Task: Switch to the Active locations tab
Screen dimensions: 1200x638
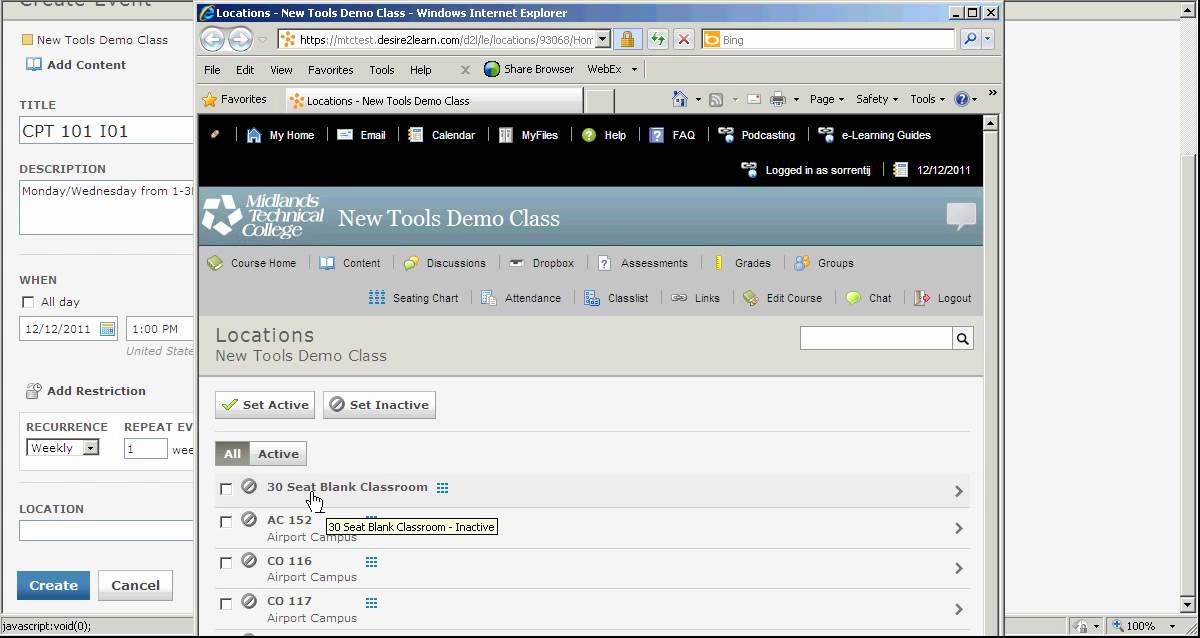Action: point(278,453)
